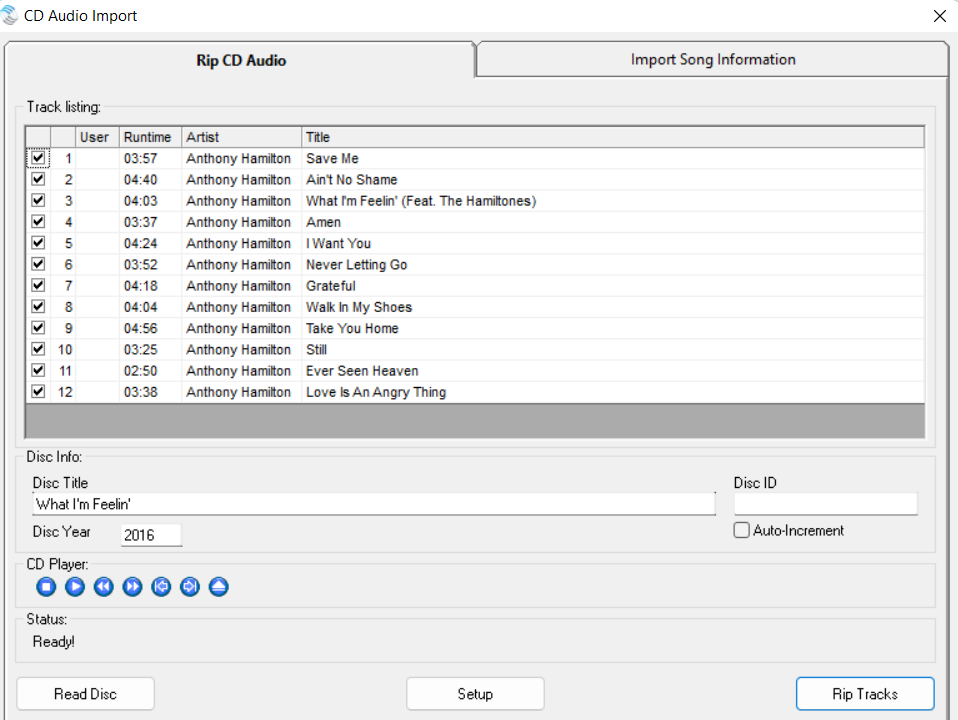This screenshot has width=958, height=720.
Task: Focus the Disc ID input field
Action: point(825,505)
